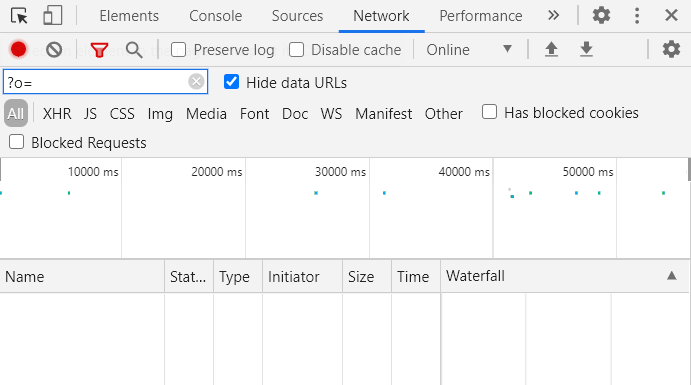Enable the Disable cache checkbox
Screen dimensions: 691x385
297,50
